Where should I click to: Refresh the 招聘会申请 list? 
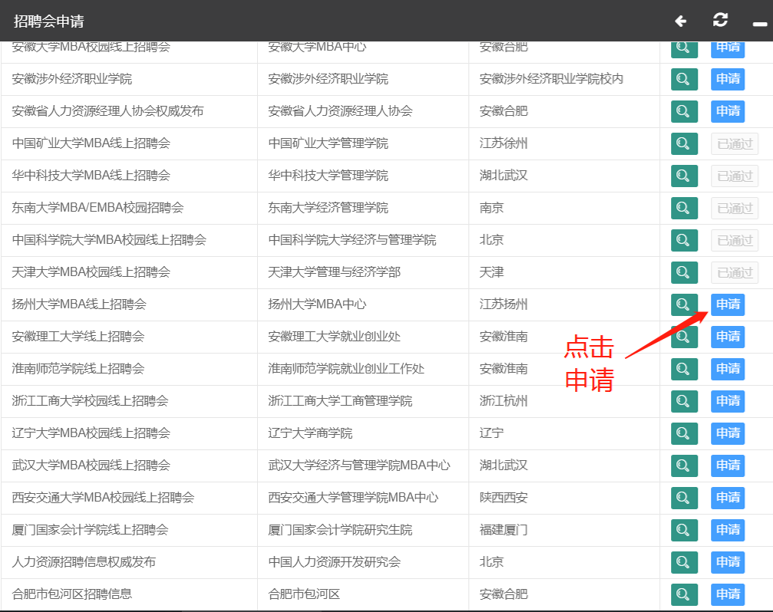coord(720,20)
